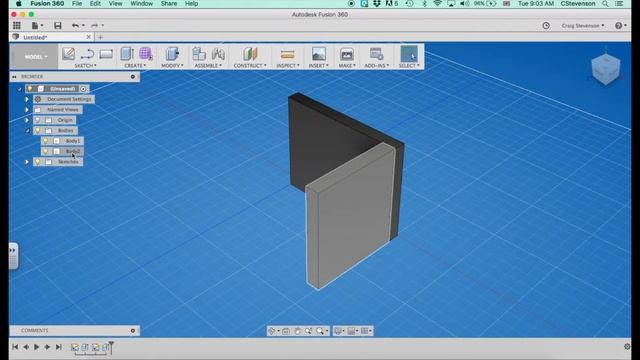The image size is (640, 360).
Task: Toggle visibility bulb for Body1
Action: (45, 141)
